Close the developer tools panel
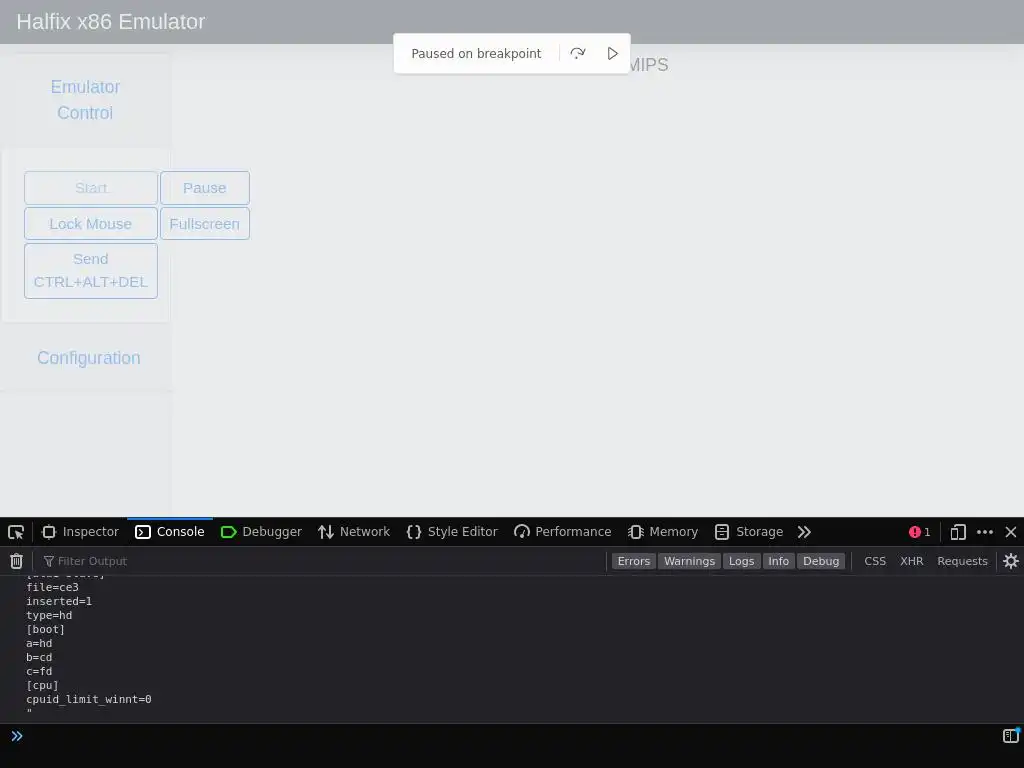The height and width of the screenshot is (768, 1024). 1010,532
